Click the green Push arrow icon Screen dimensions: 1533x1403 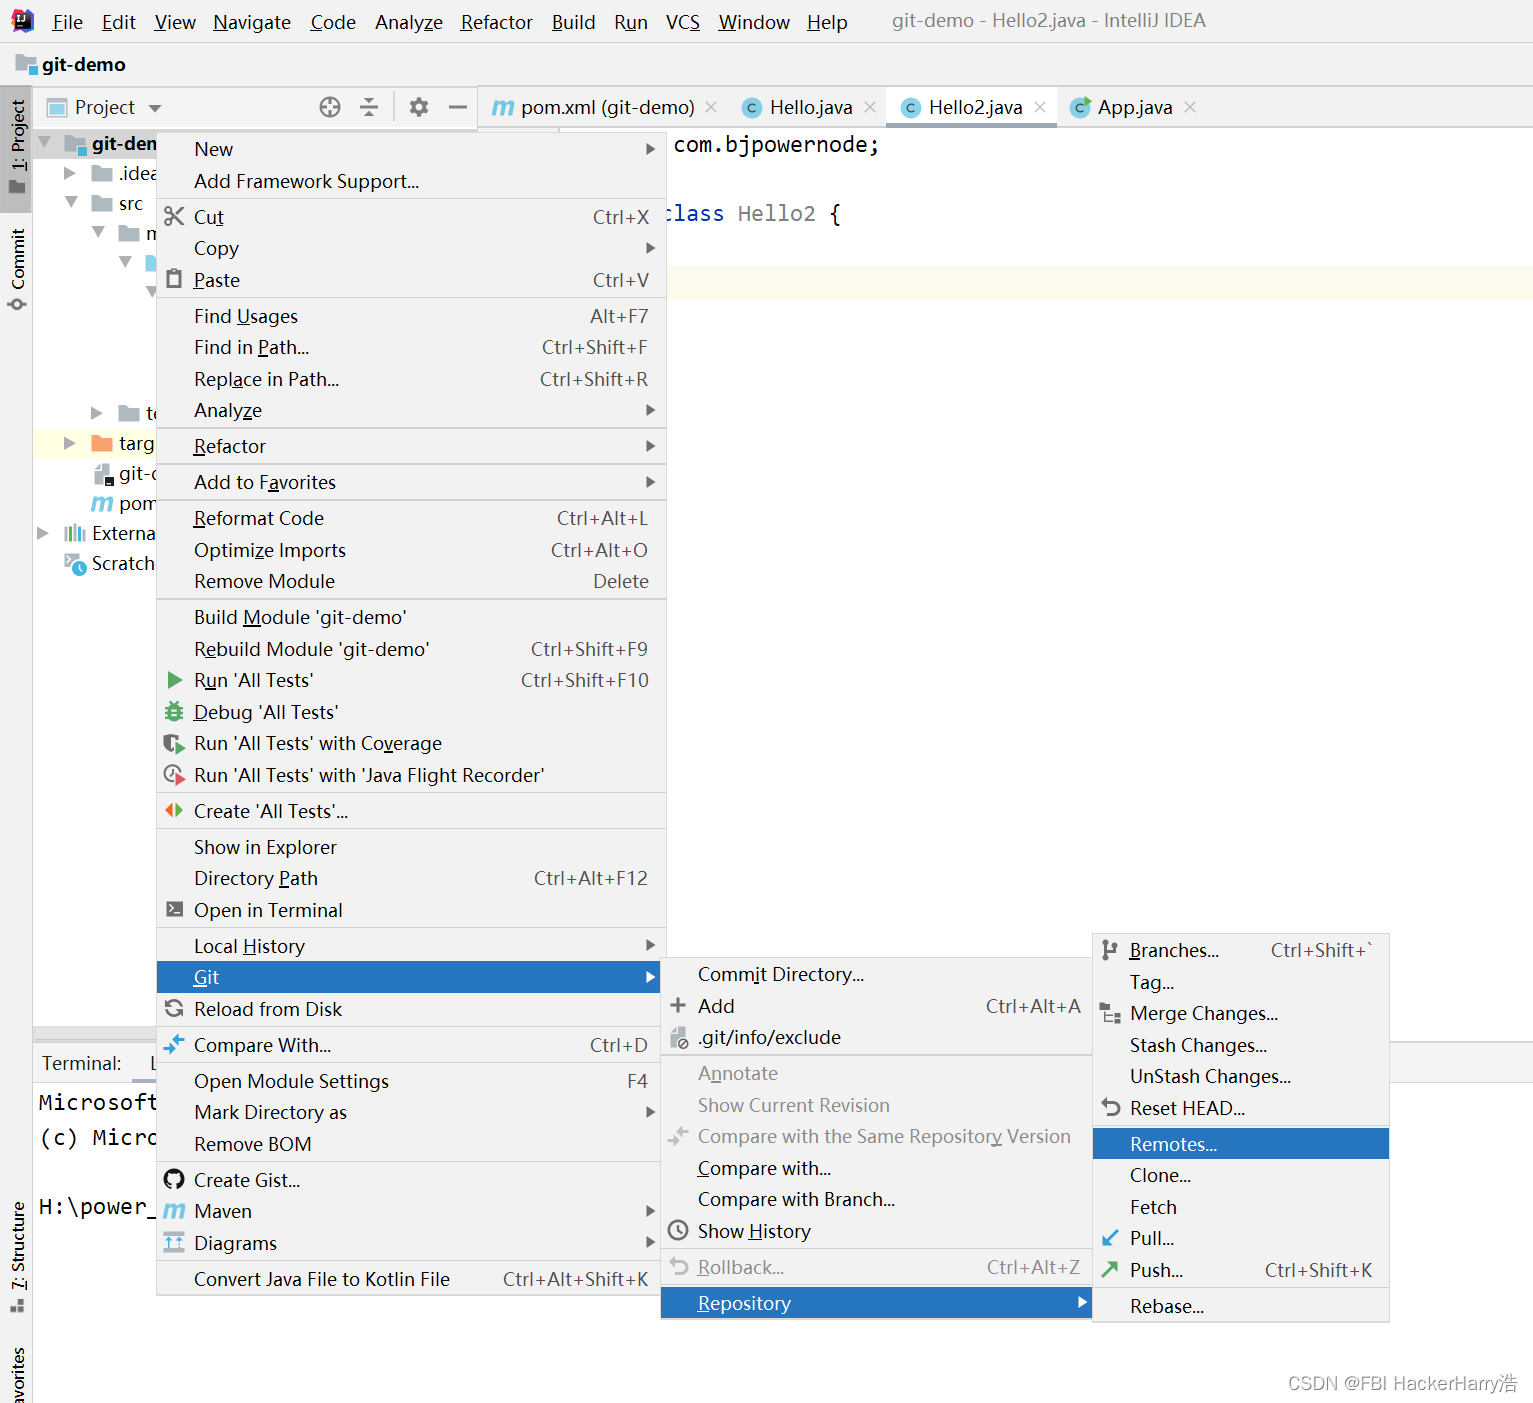(1110, 1269)
